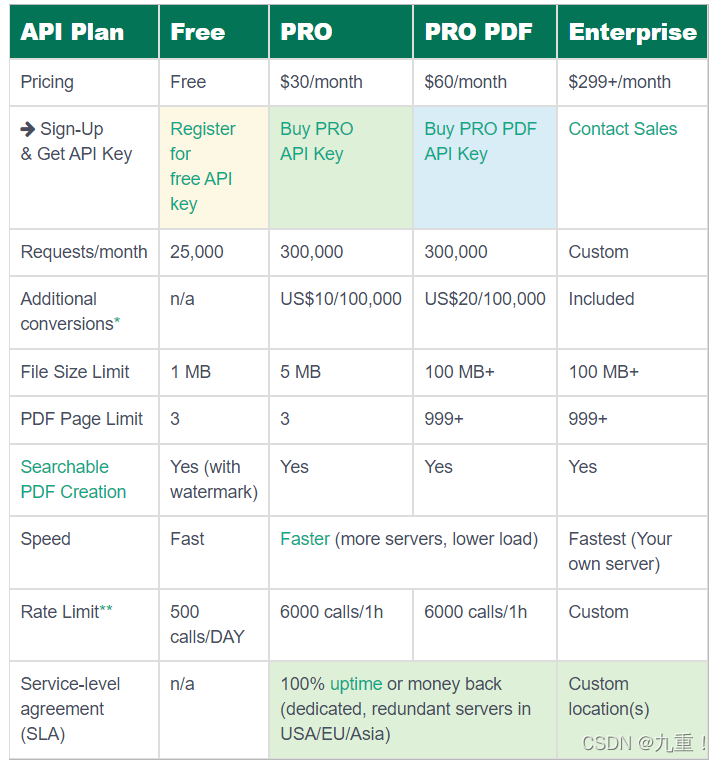Open the Buy PRO PDF API Key link
Viewport: 721px width, 762px height.
point(481,141)
